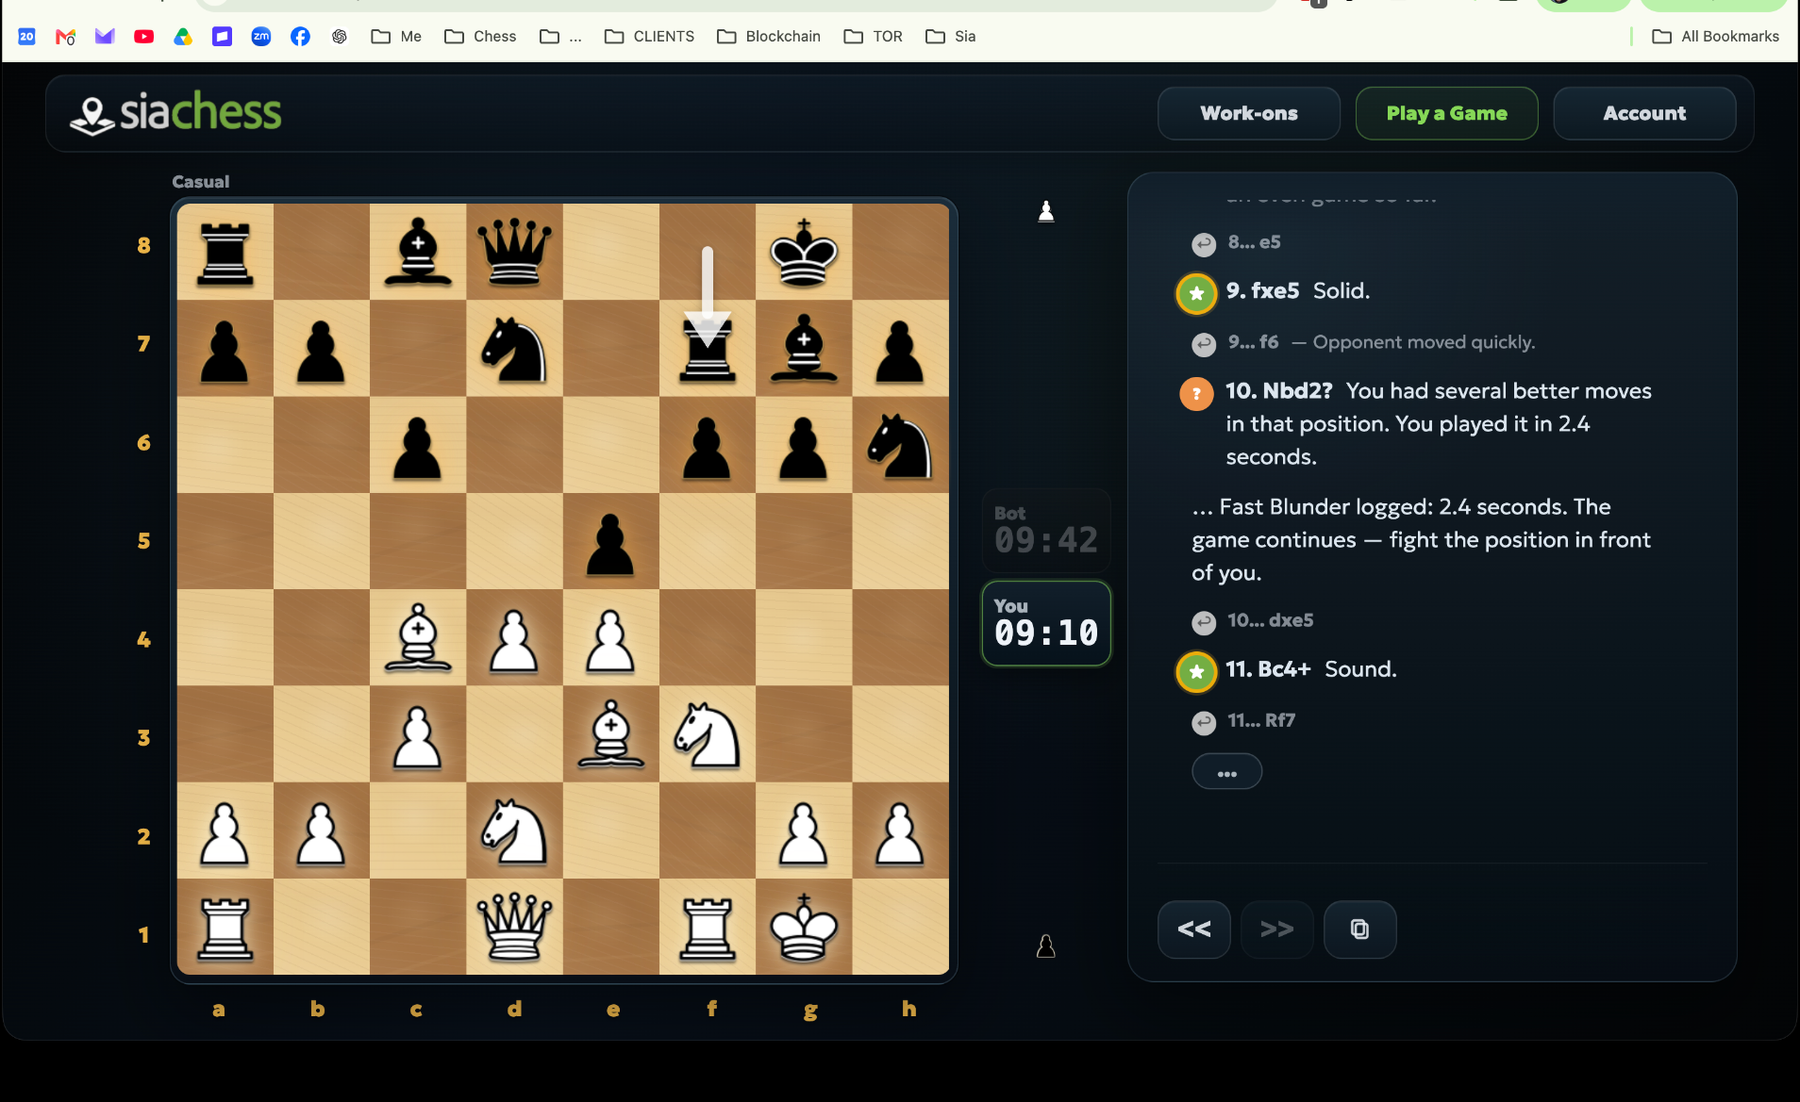Click the captured pawn icon above Bot clock
Viewport: 1800px width, 1102px height.
pyautogui.click(x=1046, y=211)
